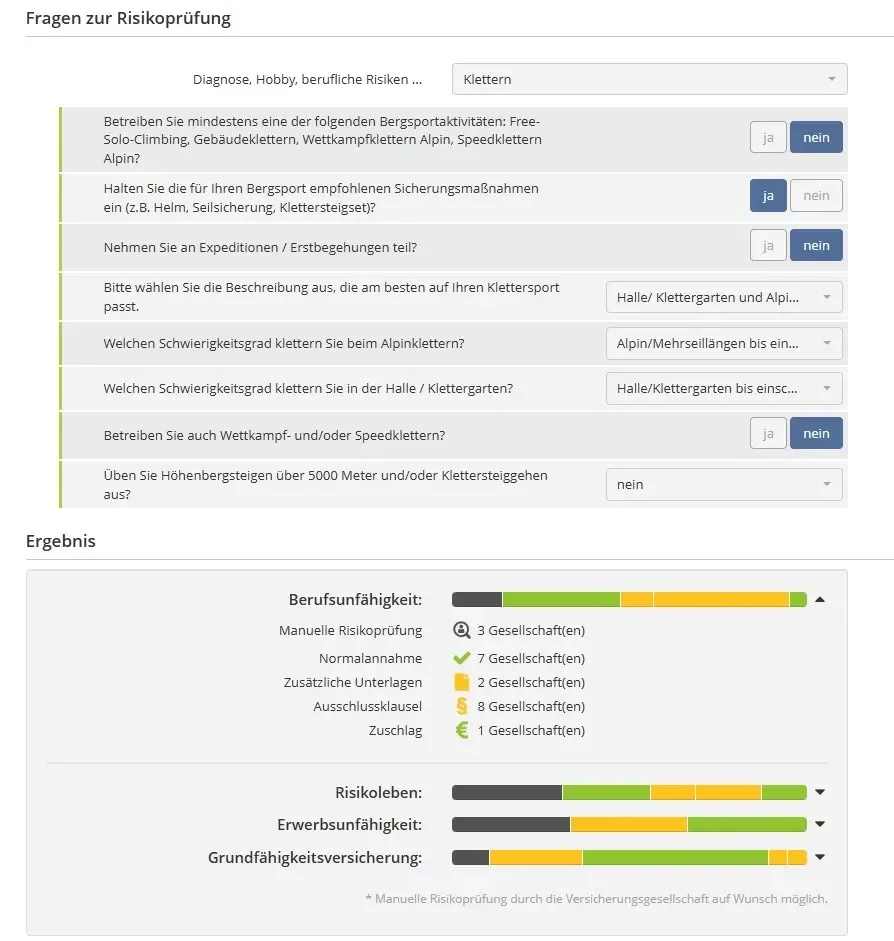Expand the Grundfähigkeitsversicherung result details
894x941 pixels.
pos(820,857)
